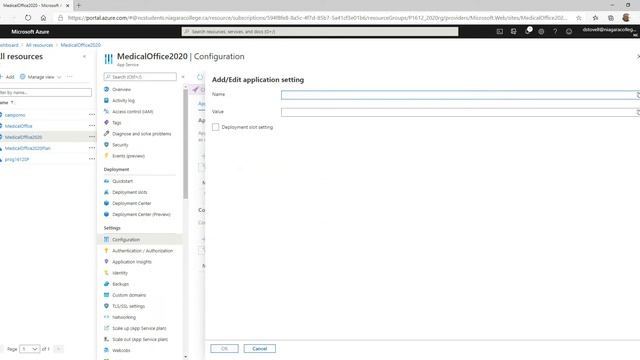Open Azure Cloud Shell icon
Image resolution: width=640 pixels, height=360 pixels.
(500, 31)
